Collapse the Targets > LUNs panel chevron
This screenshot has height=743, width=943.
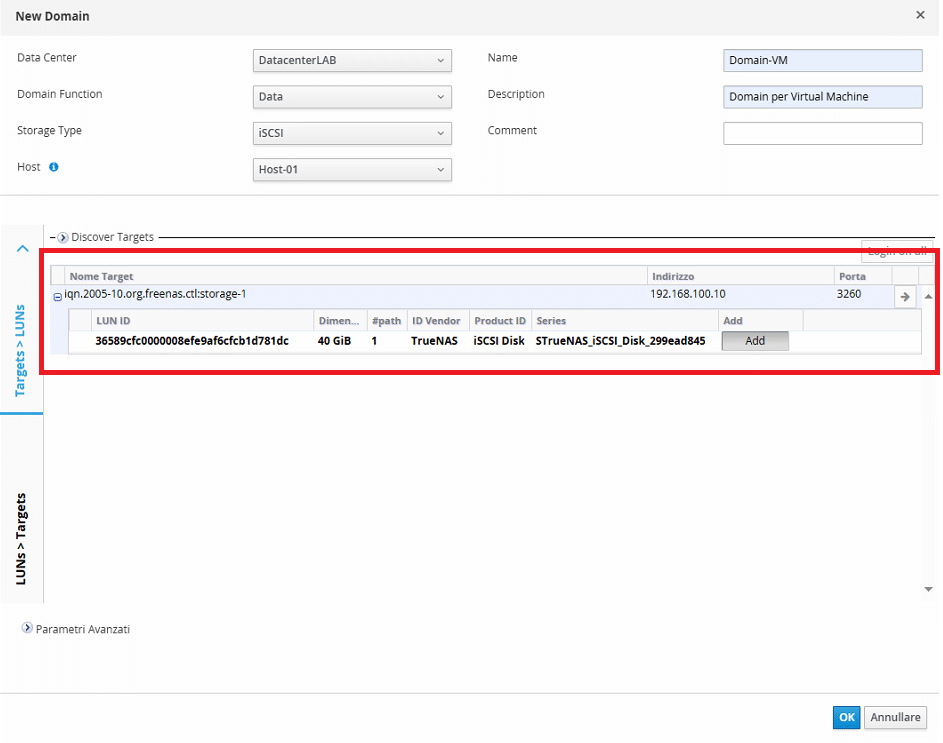point(23,248)
